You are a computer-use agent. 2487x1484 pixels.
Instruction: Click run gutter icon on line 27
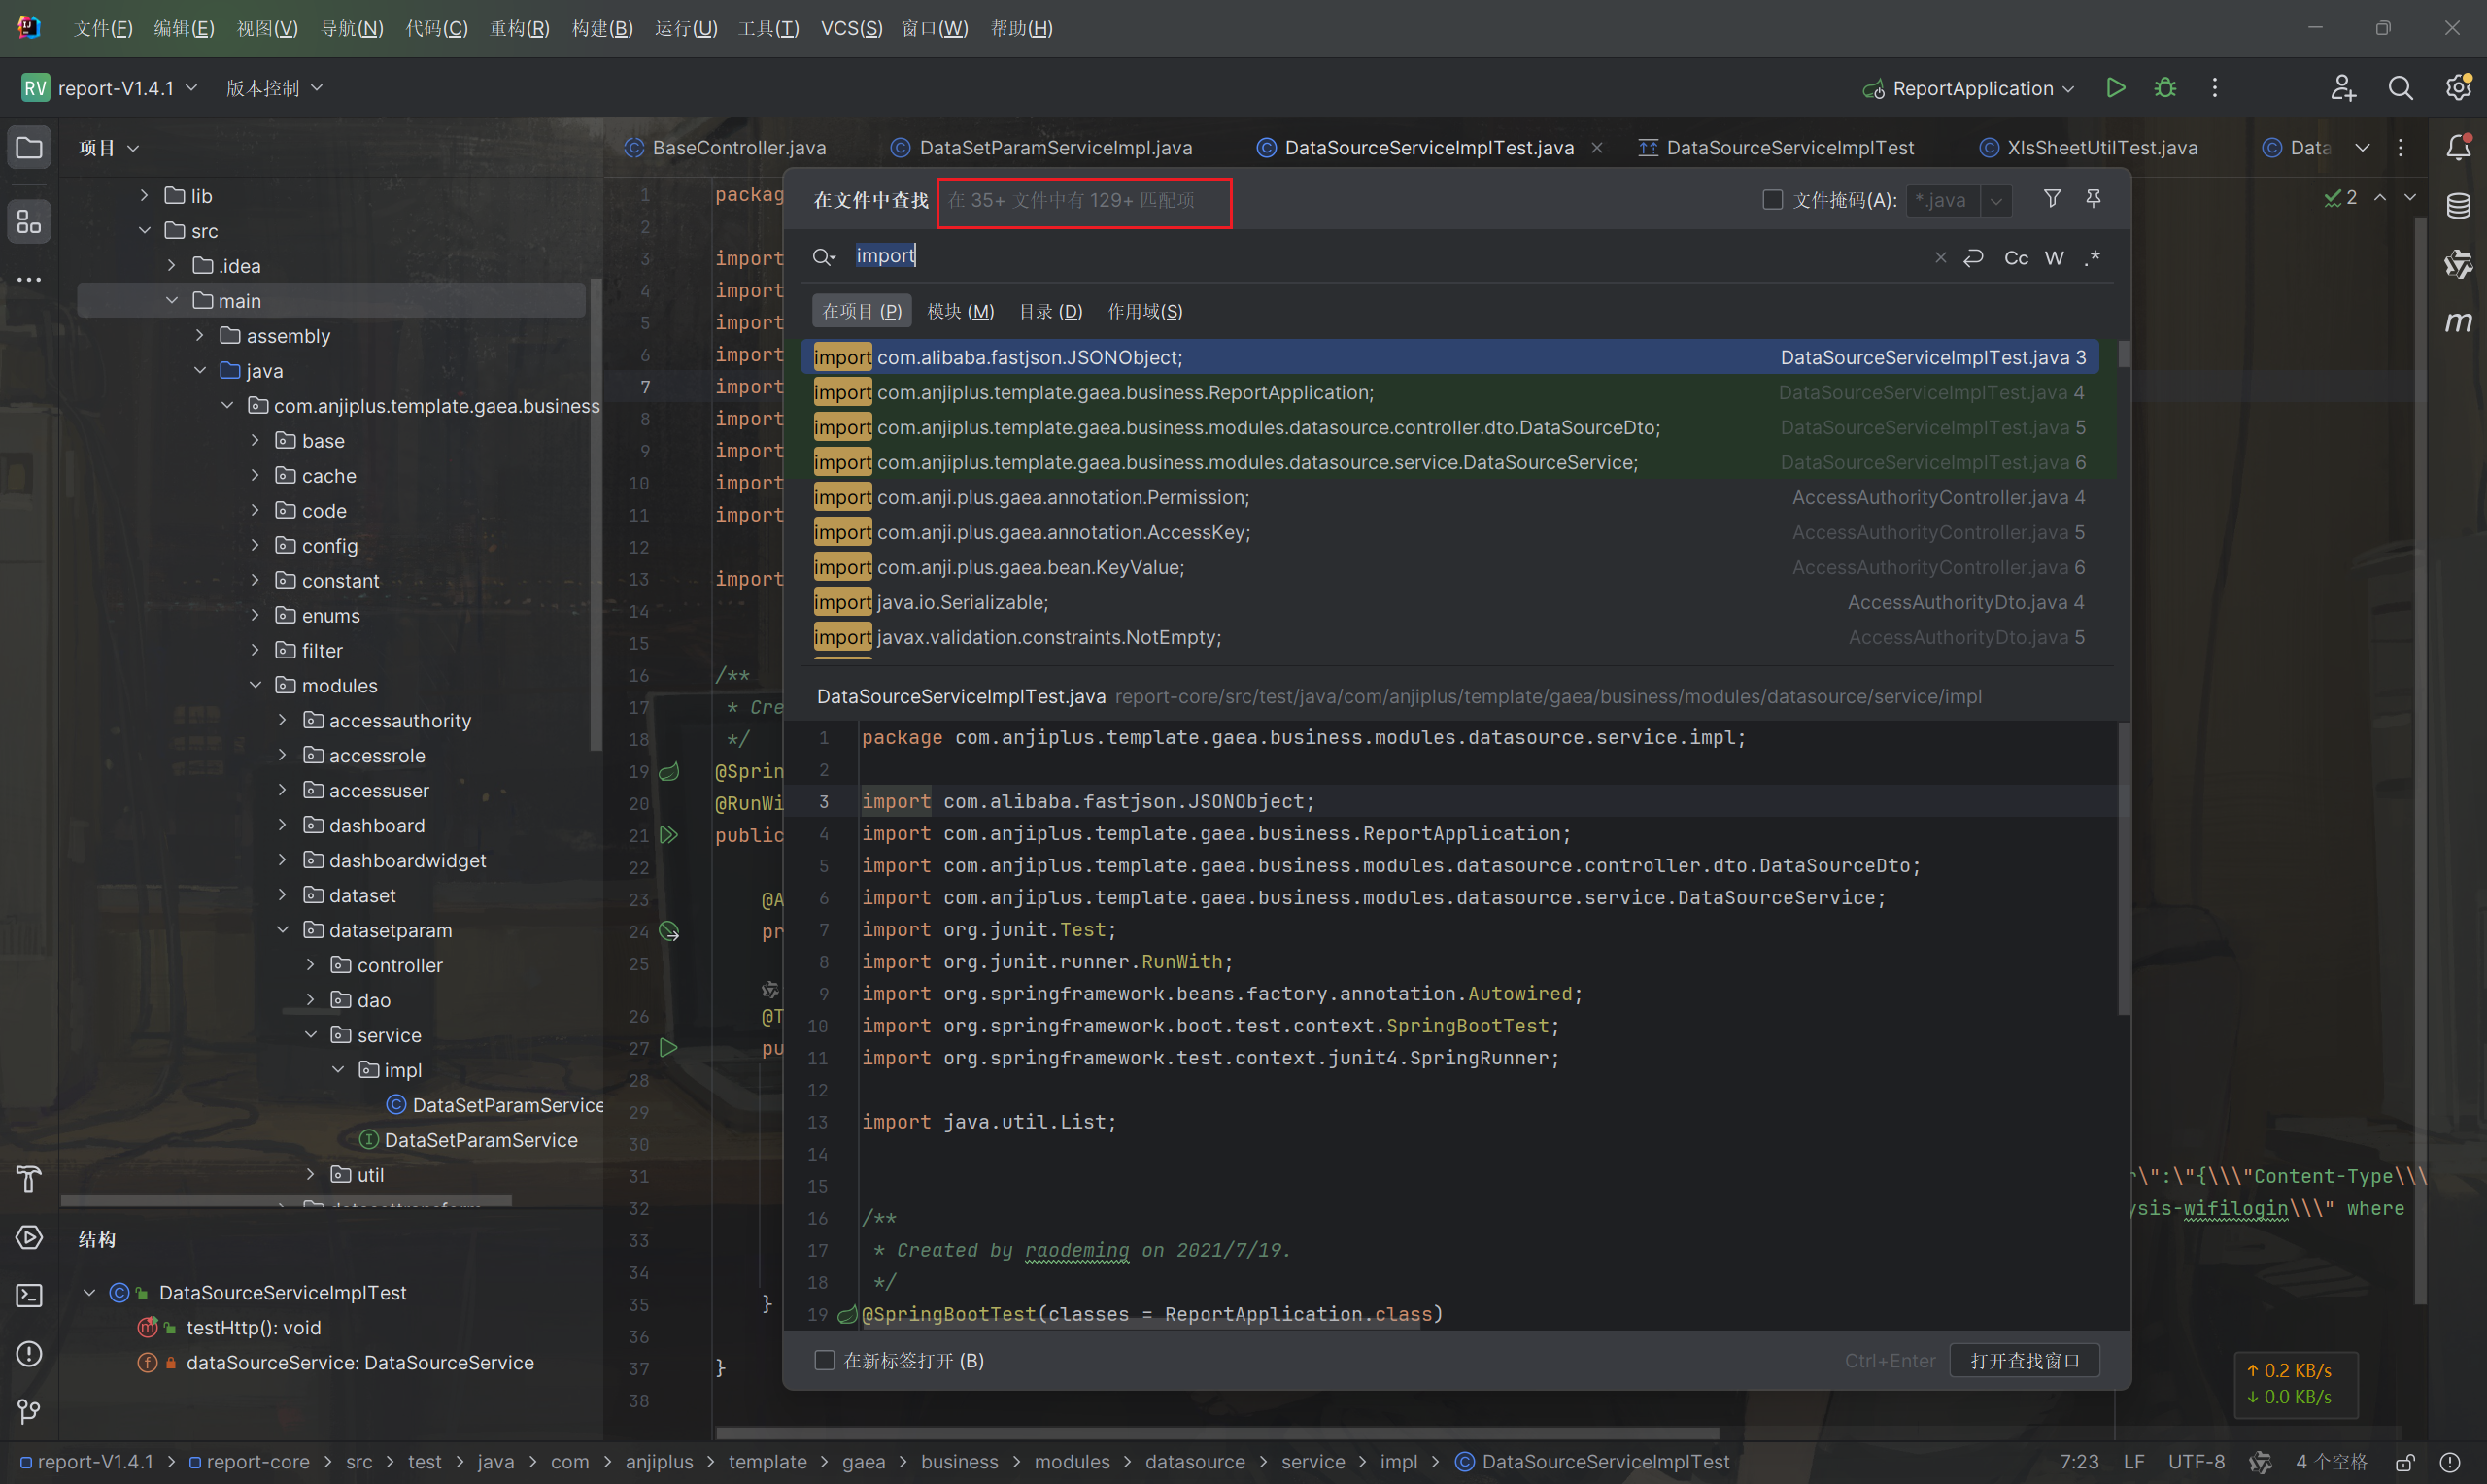pyautogui.click(x=669, y=1047)
